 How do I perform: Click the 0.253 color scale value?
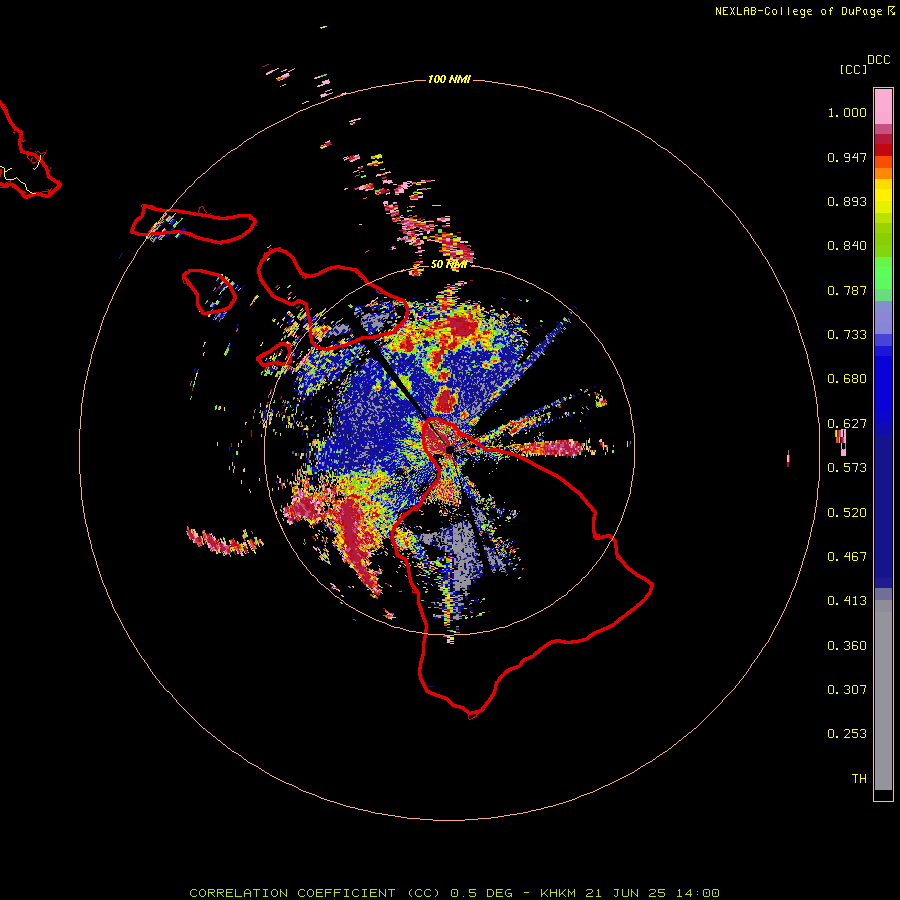tap(847, 734)
